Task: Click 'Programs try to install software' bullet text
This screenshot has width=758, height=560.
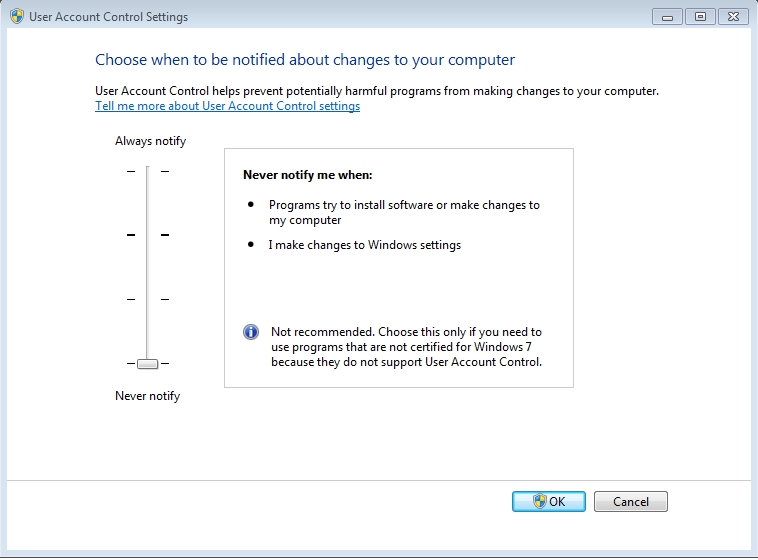Action: coord(404,212)
